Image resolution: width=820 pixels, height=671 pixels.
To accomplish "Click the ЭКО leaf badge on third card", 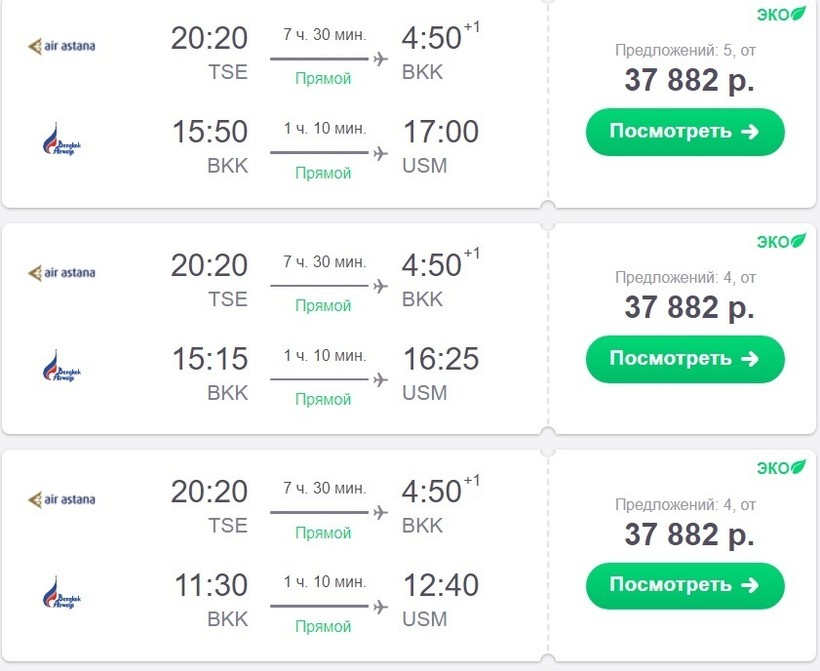I will click(780, 467).
